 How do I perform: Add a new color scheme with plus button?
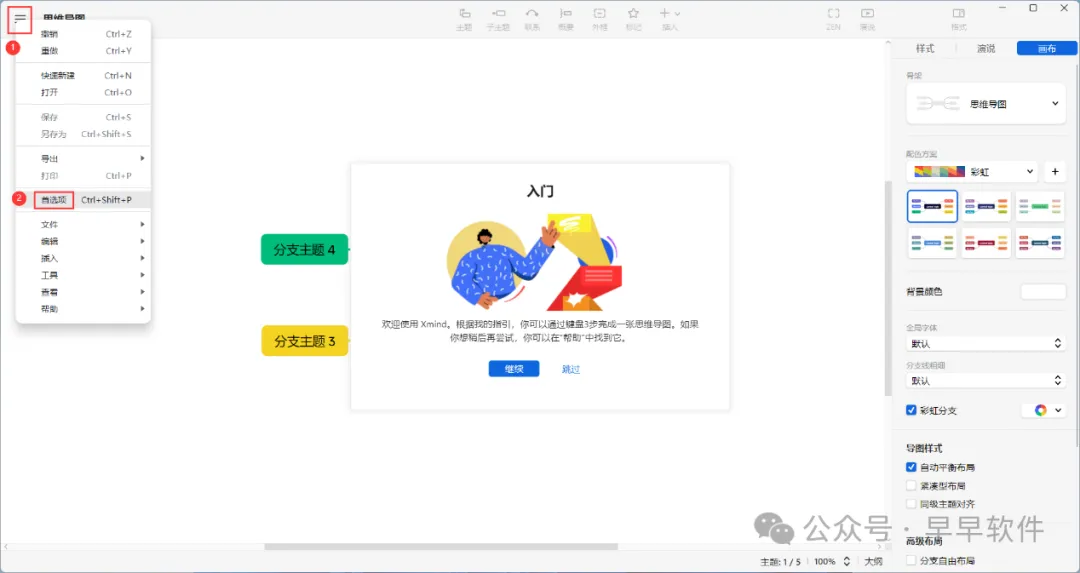(x=1055, y=171)
